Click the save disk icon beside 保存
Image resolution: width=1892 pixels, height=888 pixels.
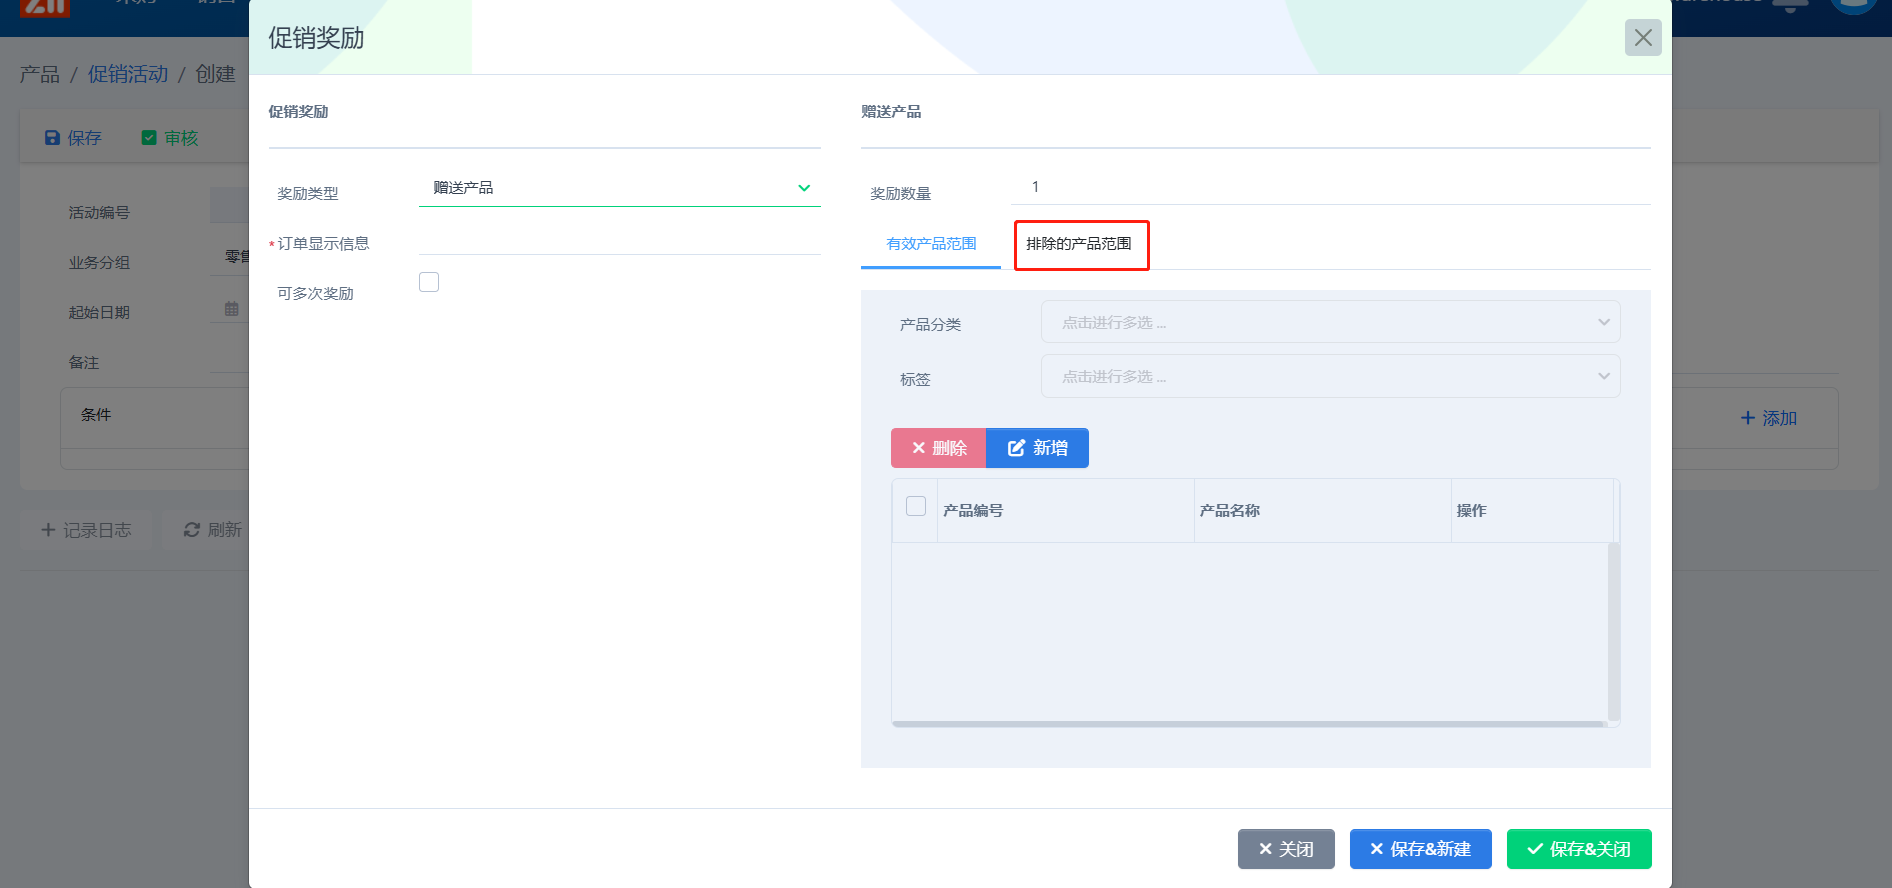[52, 138]
